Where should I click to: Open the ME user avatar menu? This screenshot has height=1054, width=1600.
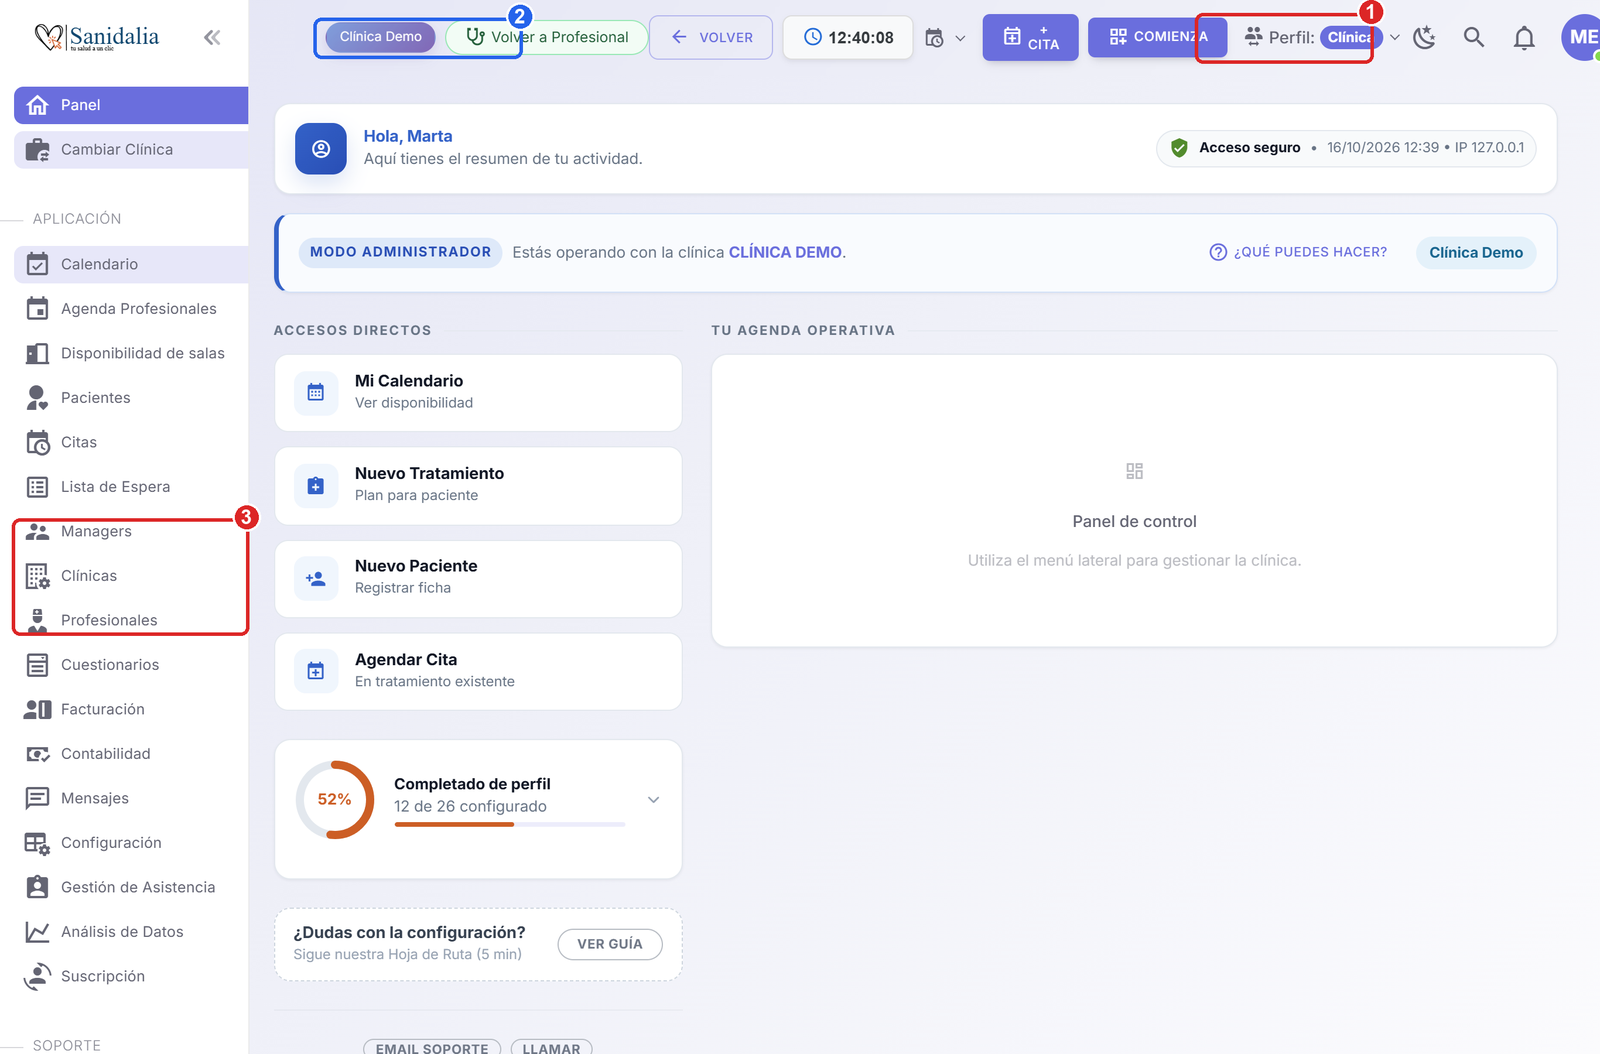(1582, 37)
